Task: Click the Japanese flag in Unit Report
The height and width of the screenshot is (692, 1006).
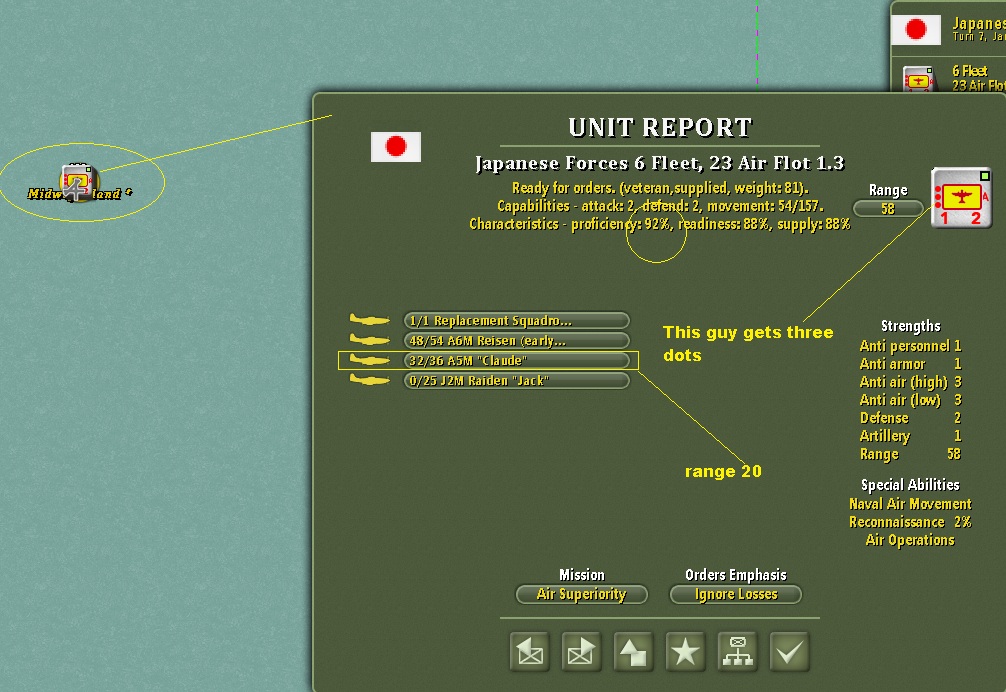Action: click(396, 147)
